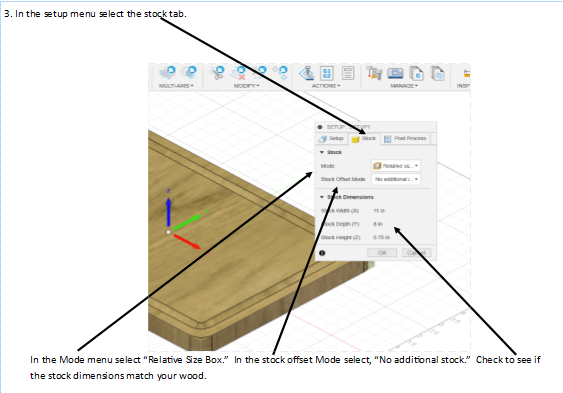The height and width of the screenshot is (393, 563).
Task: Click the Simulate icon in the Actions group
Action: pos(306,73)
